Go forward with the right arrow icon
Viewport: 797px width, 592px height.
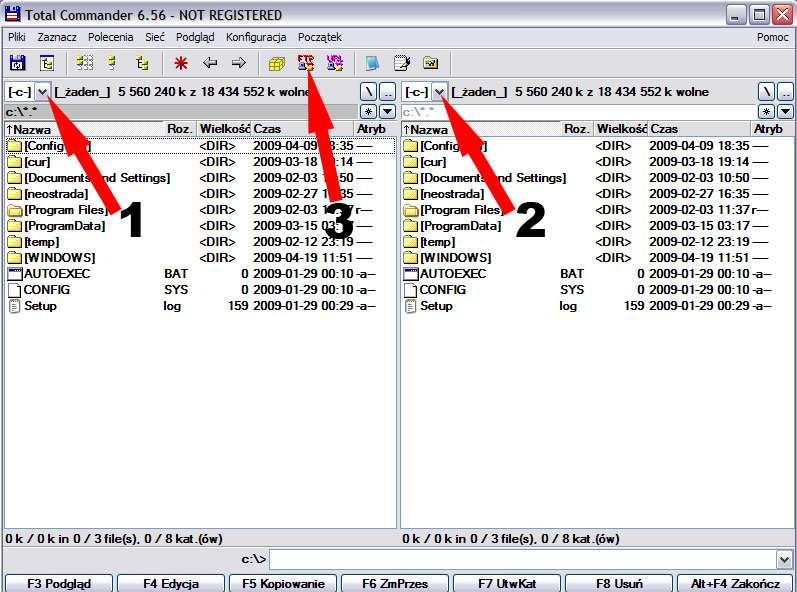click(x=238, y=64)
